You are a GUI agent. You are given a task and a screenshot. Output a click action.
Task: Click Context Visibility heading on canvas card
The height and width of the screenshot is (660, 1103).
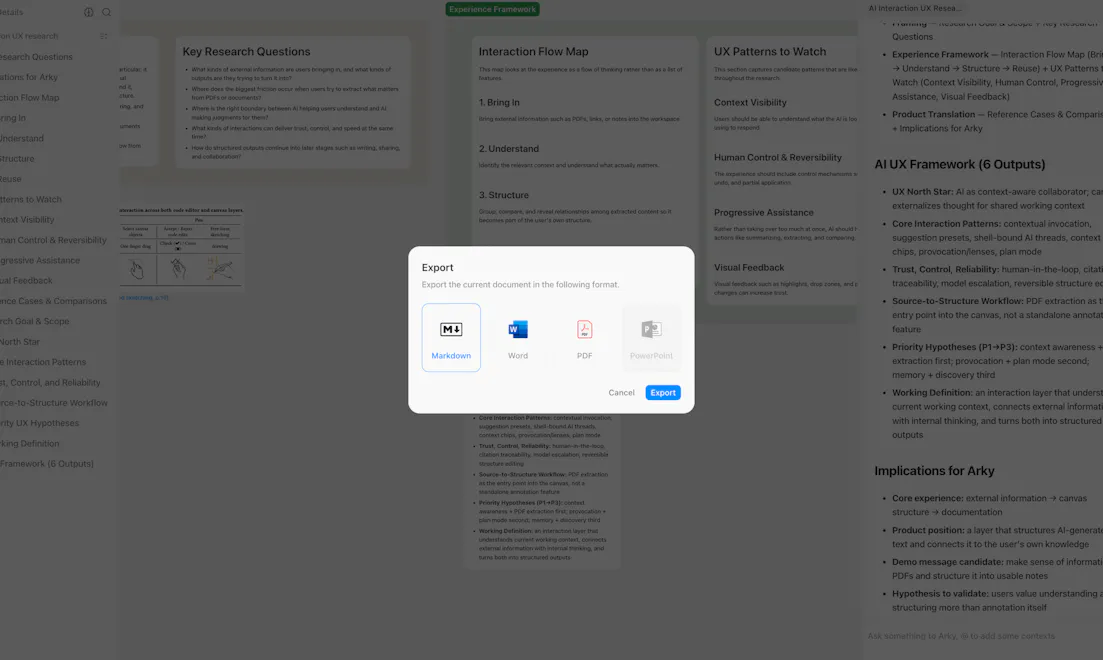[750, 102]
